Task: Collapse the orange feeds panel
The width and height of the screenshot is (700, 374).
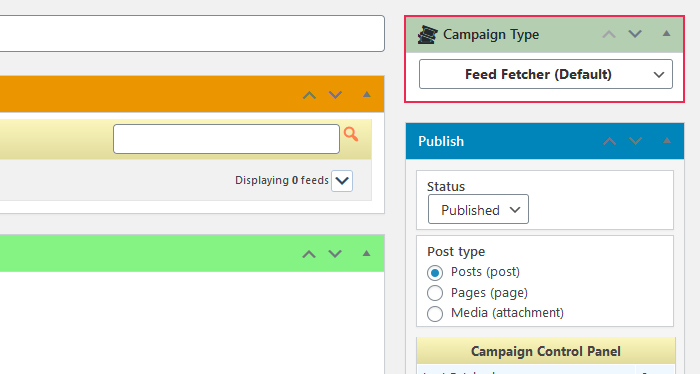Action: coord(367,94)
